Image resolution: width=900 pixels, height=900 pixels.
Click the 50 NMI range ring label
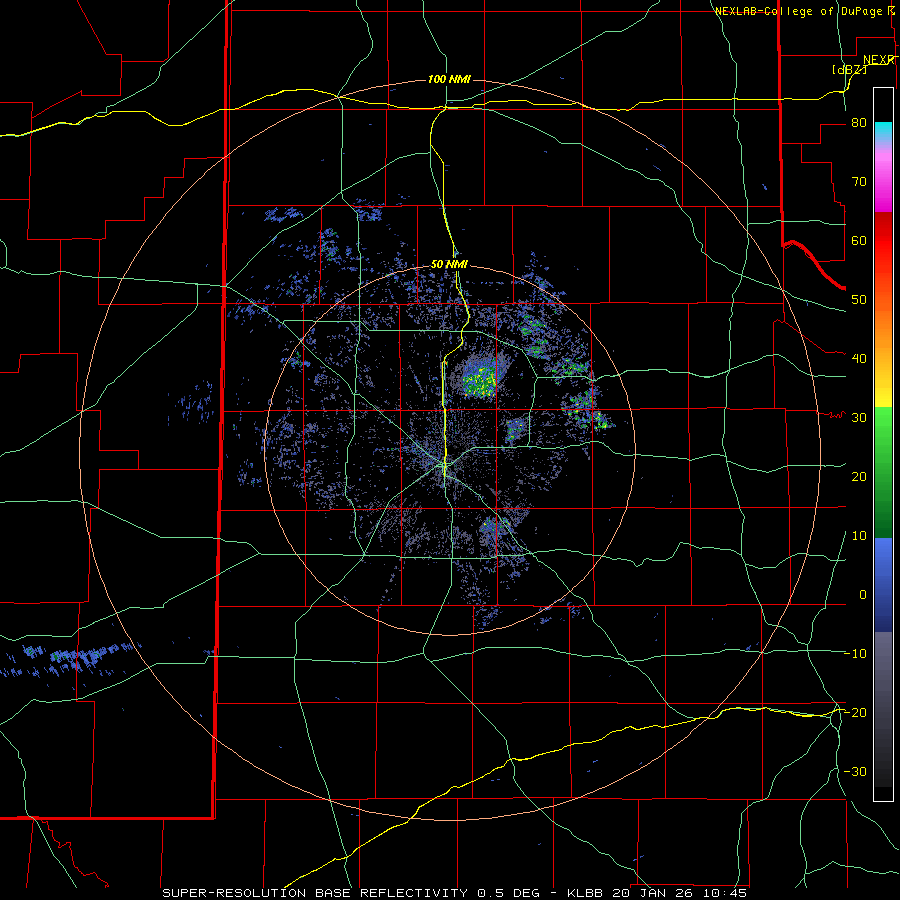[449, 265]
